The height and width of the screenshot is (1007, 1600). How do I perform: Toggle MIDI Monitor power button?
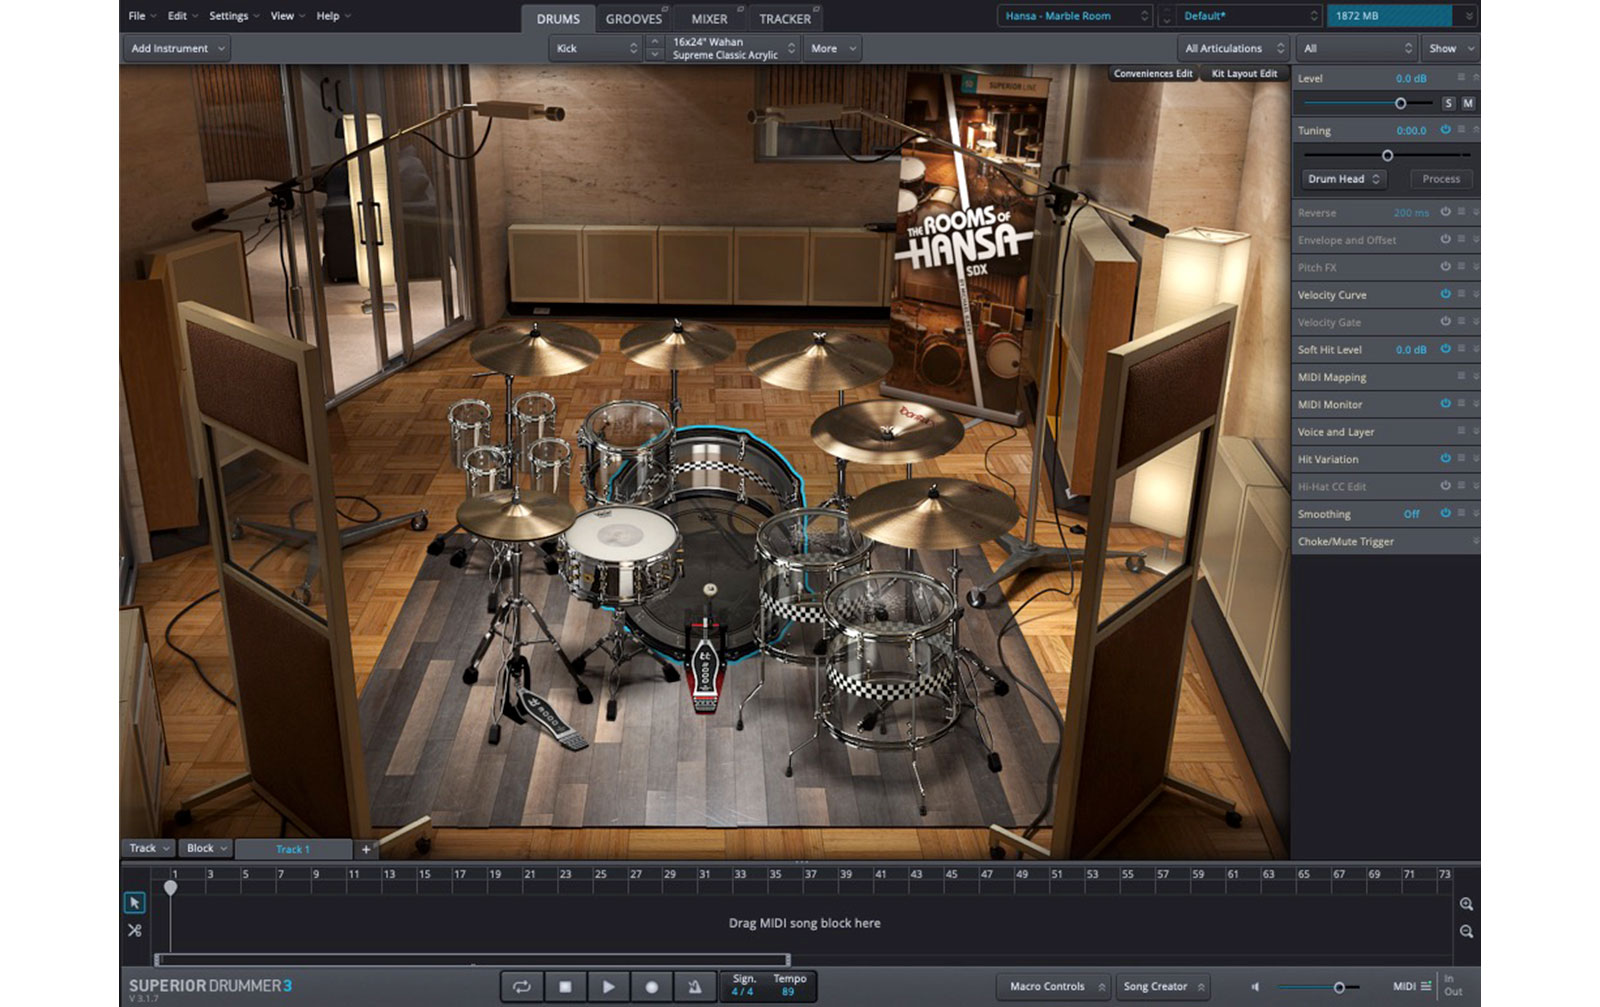coord(1445,404)
